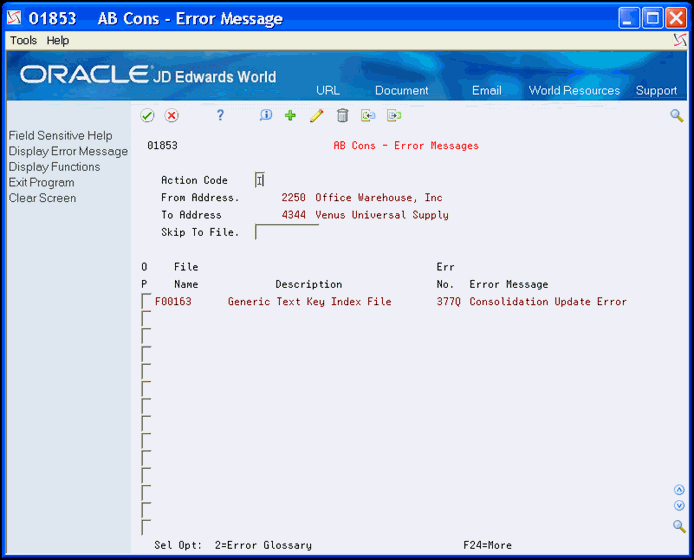Open the Email banner link
The width and height of the screenshot is (694, 560).
click(x=486, y=90)
